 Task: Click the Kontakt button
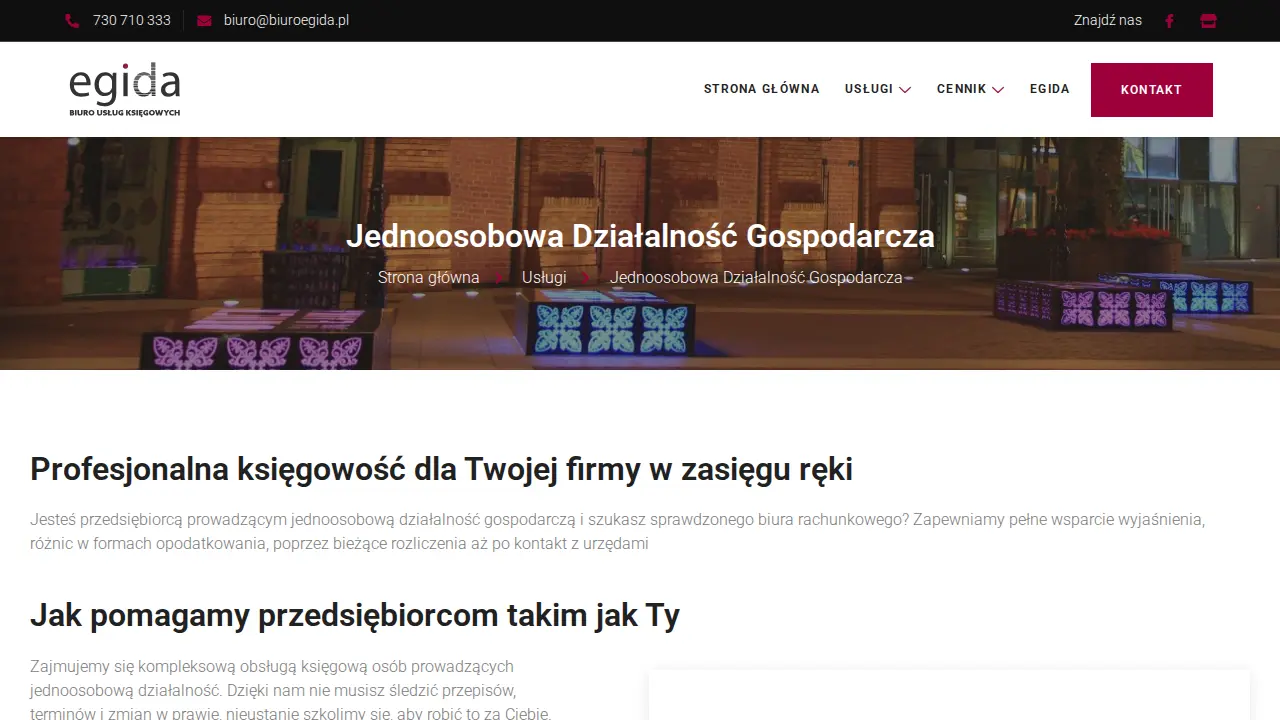coord(1152,90)
